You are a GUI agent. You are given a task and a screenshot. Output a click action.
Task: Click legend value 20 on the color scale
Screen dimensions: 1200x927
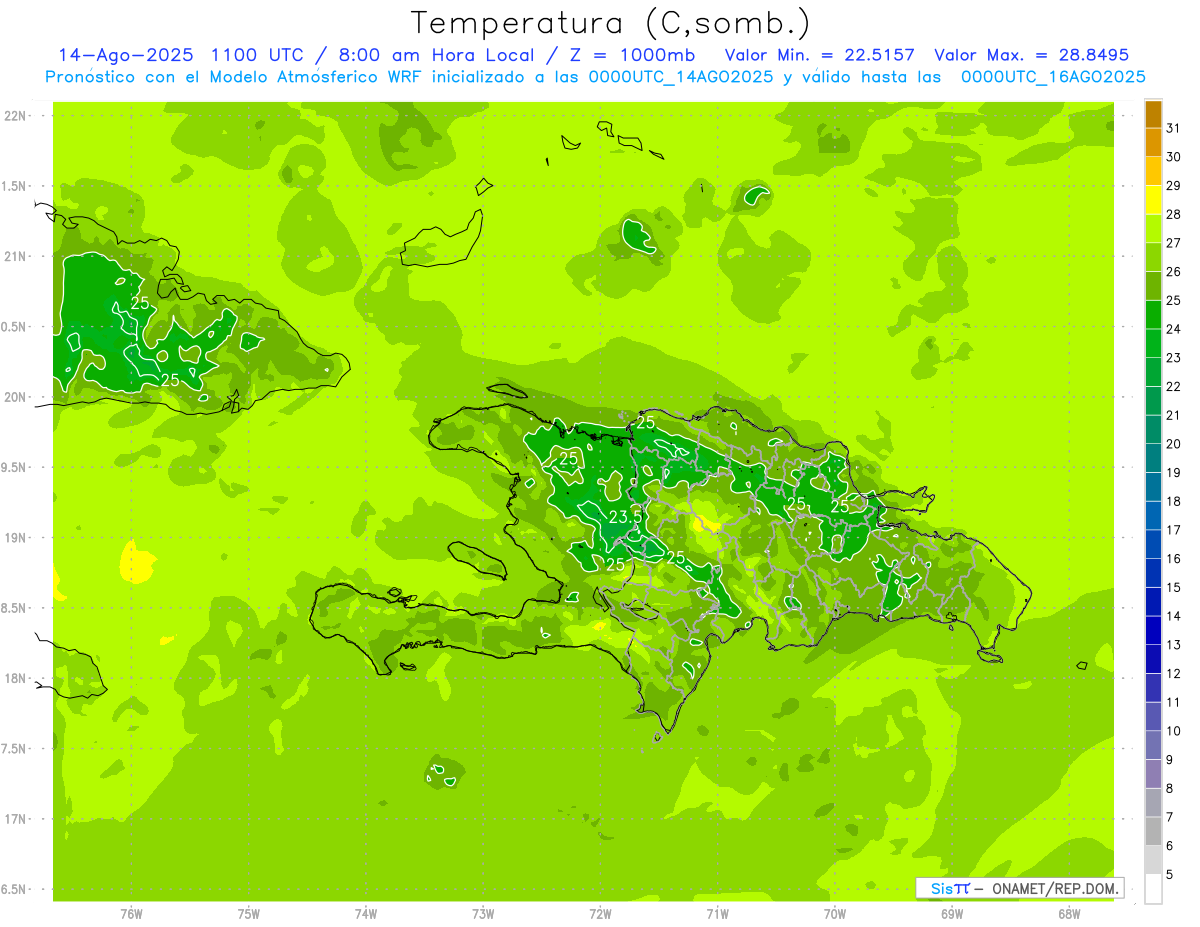1173,444
